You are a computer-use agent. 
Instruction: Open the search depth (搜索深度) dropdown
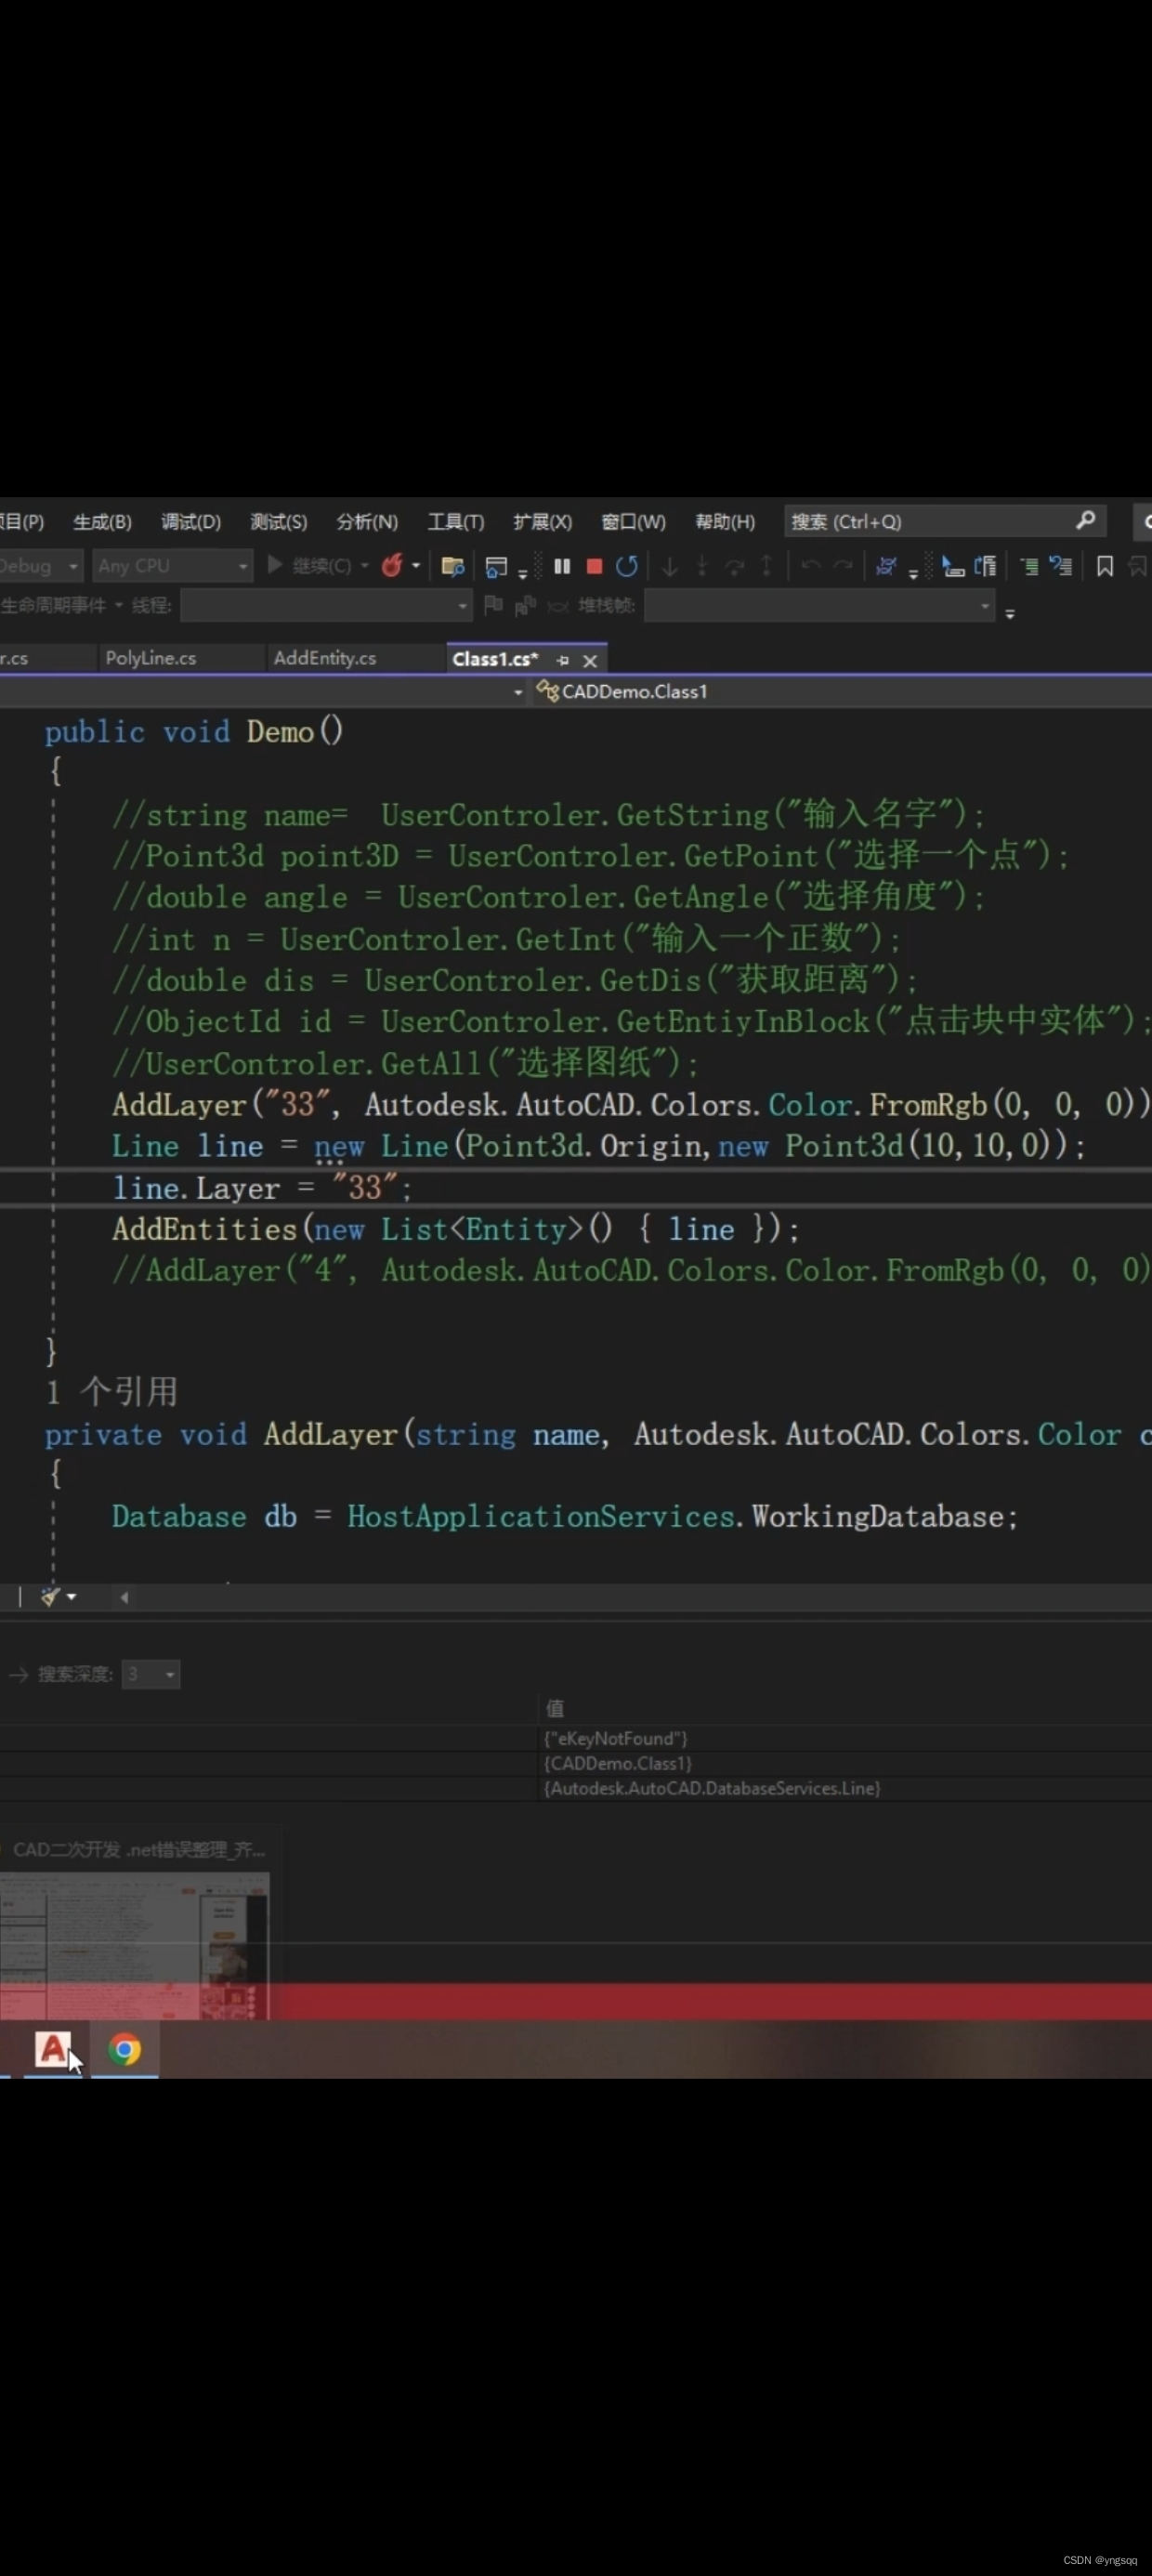(151, 1674)
